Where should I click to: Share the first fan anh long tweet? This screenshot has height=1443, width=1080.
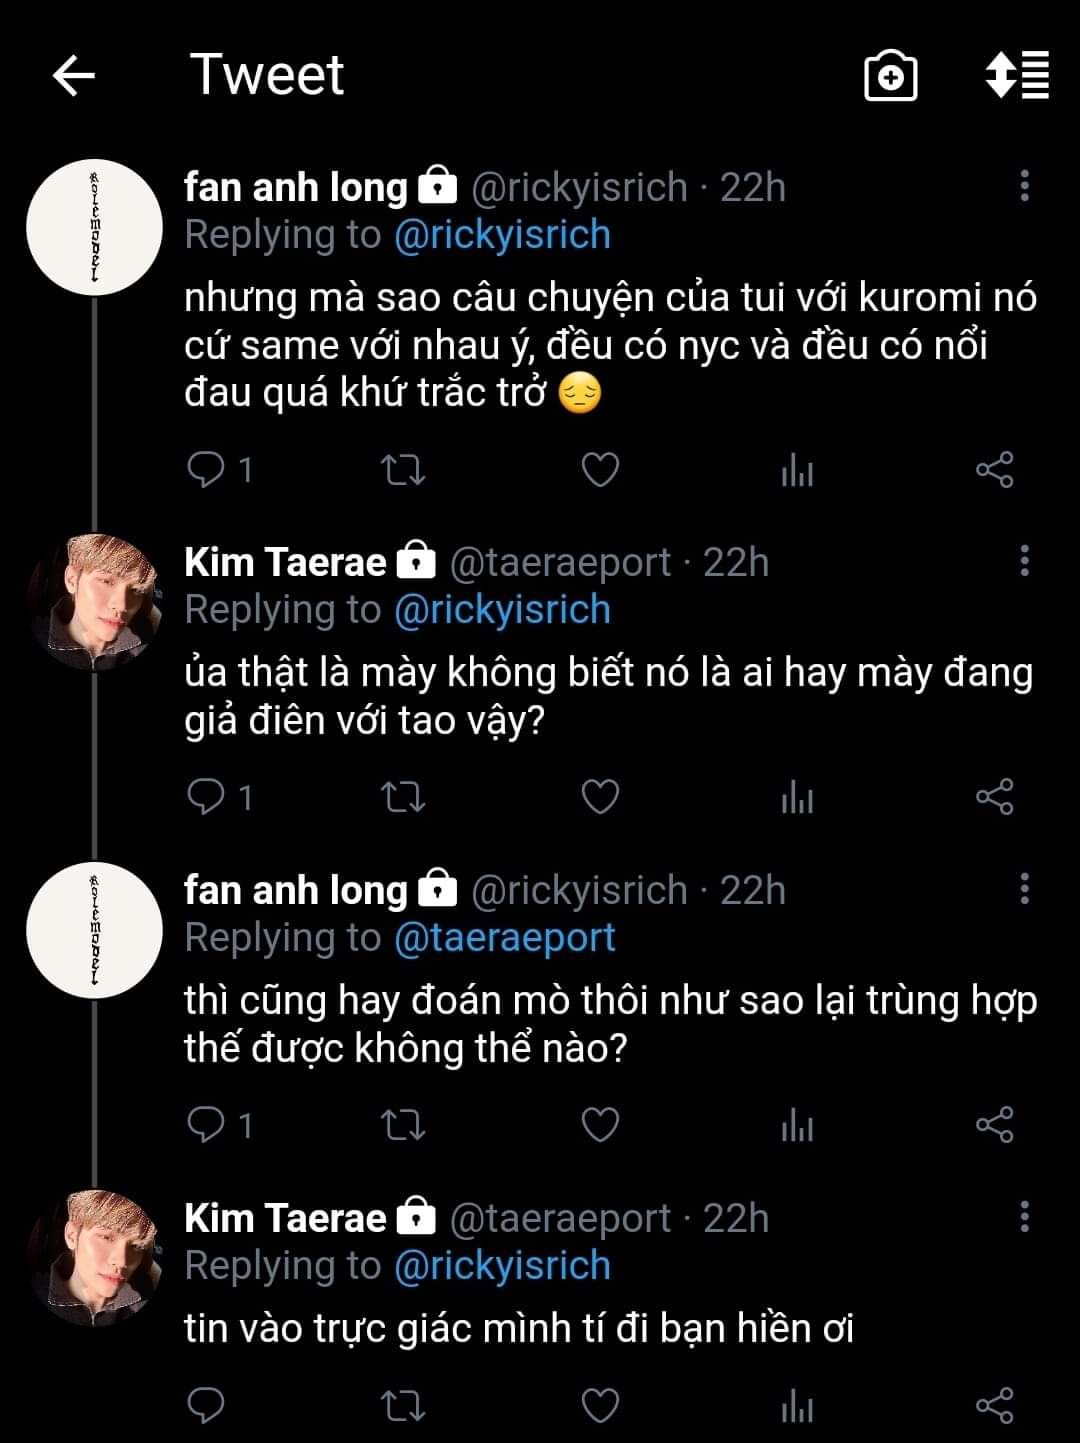click(994, 469)
